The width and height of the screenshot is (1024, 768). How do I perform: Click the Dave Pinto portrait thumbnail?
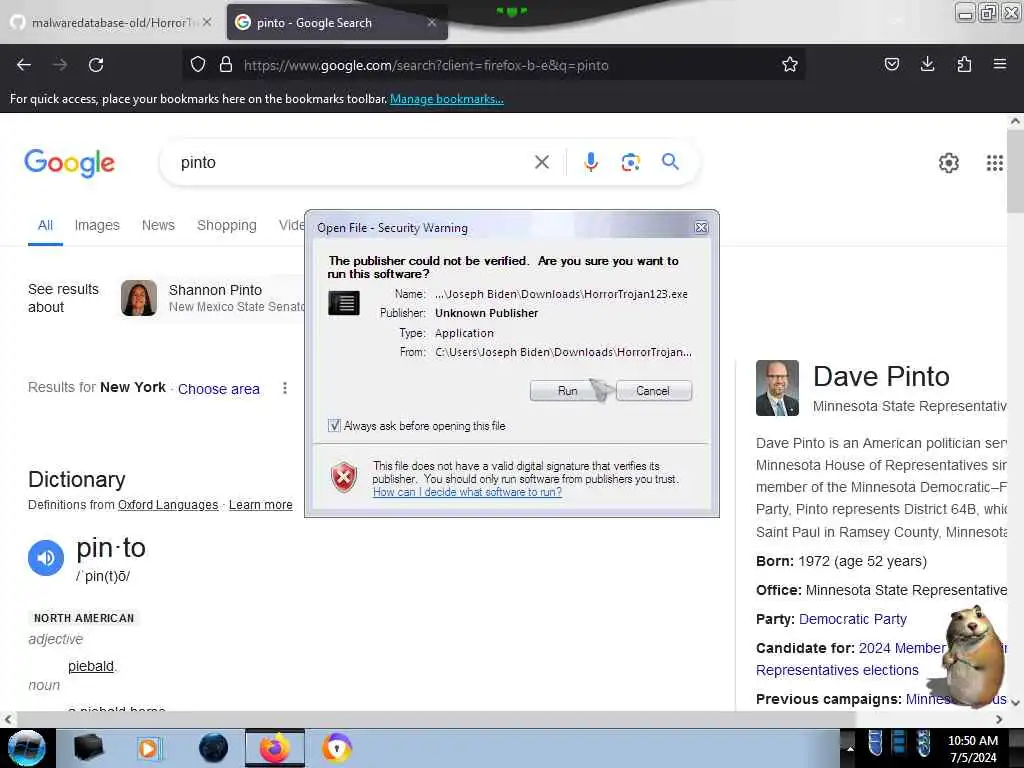(777, 388)
